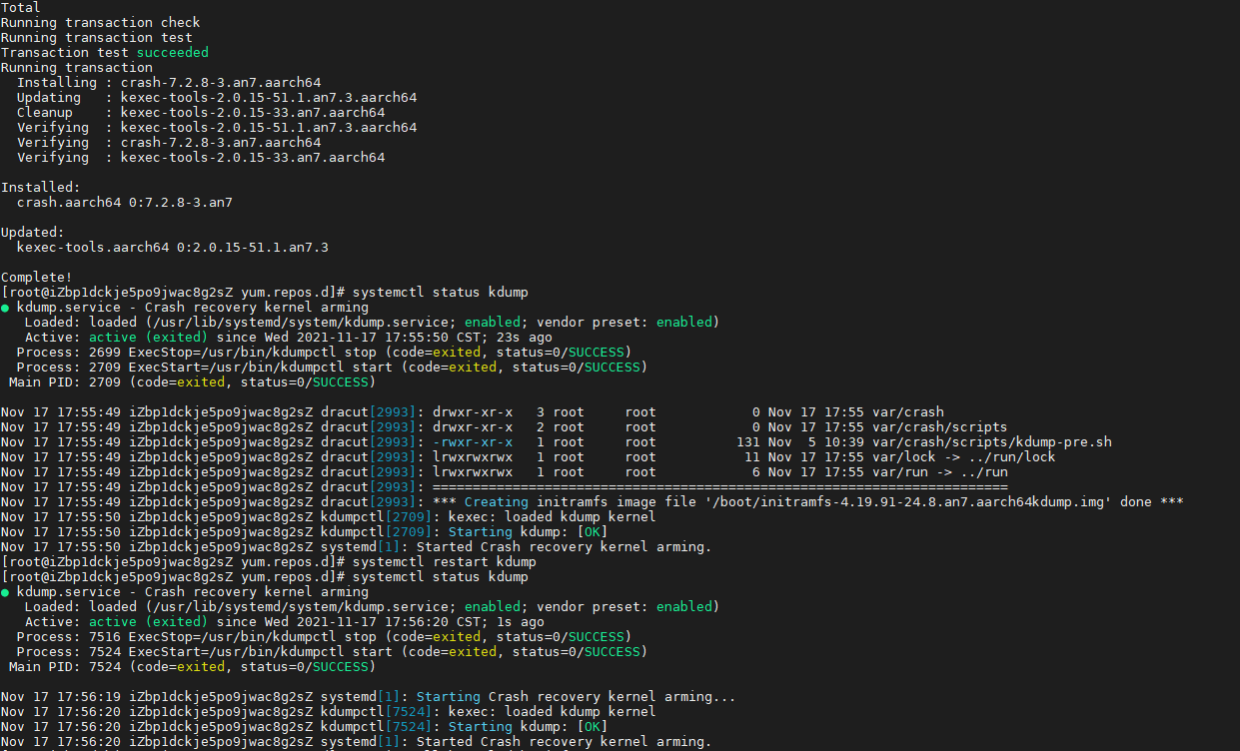
Task: Click the 'var/crash/scripts/kdump-pre.sh' file path
Action: click(992, 442)
